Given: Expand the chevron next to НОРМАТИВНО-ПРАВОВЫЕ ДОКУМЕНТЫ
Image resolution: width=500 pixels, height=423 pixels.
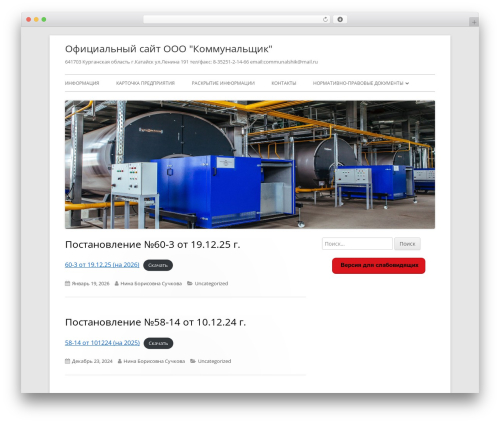Looking at the screenshot, I should click(x=407, y=83).
